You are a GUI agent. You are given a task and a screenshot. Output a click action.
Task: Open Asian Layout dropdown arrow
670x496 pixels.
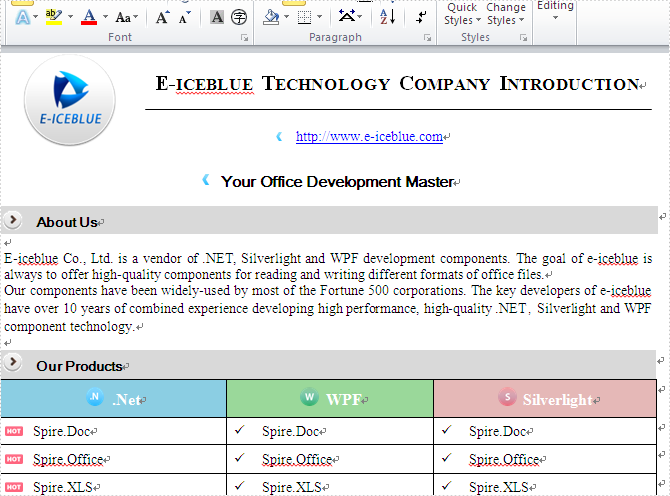pyautogui.click(x=360, y=17)
